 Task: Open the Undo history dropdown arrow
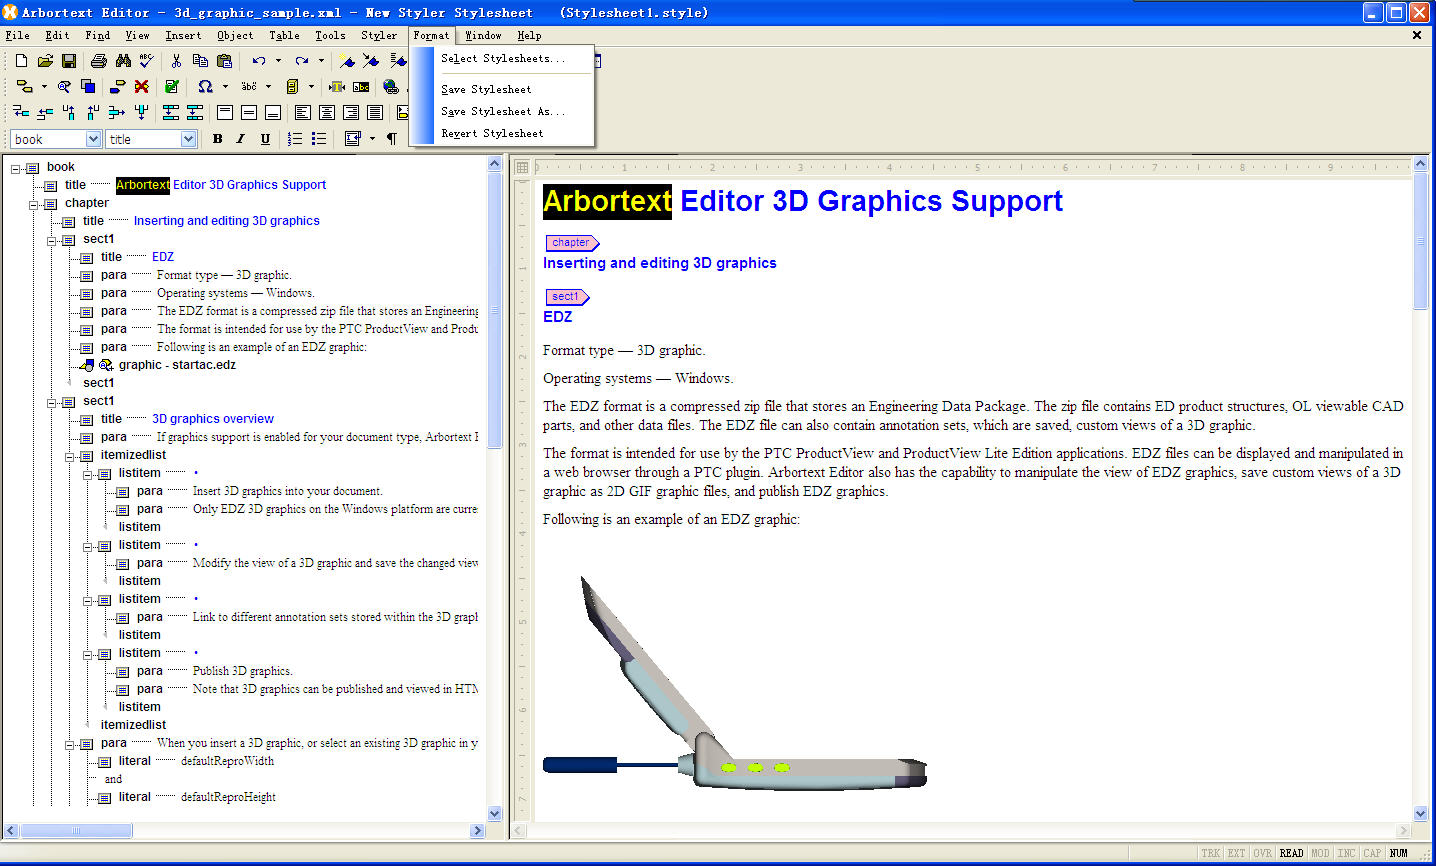(278, 61)
